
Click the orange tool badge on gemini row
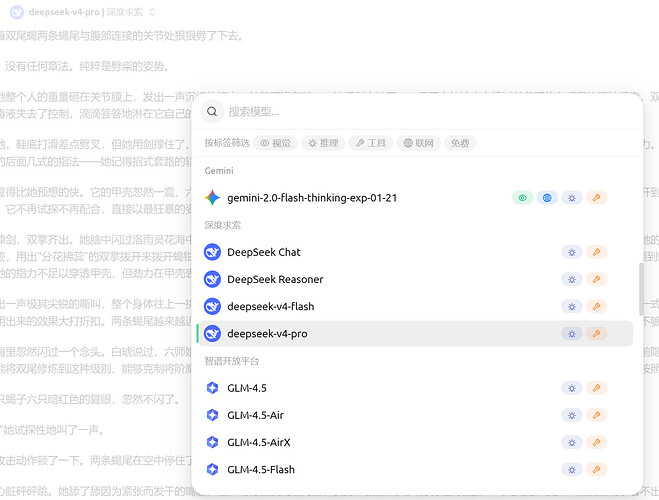[x=596, y=198]
